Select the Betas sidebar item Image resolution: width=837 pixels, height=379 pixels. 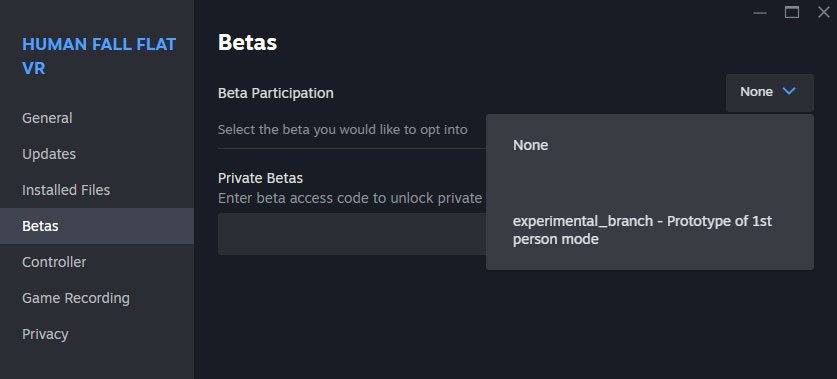point(97,226)
